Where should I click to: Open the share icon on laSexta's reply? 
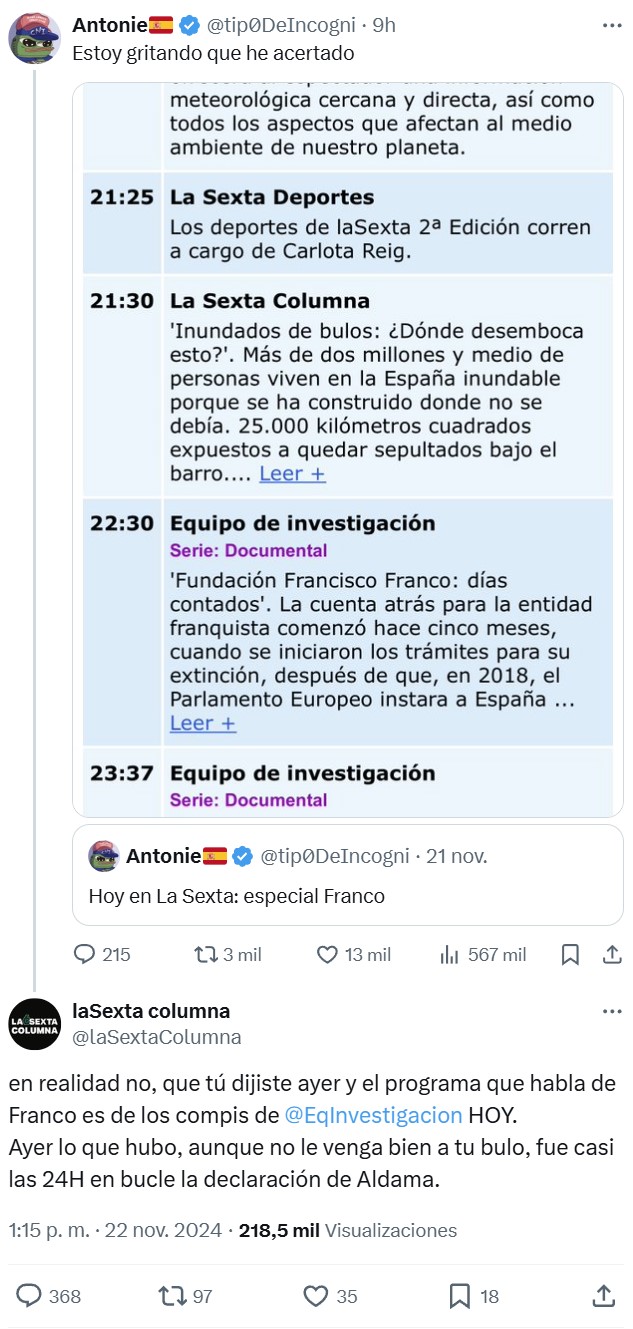pyautogui.click(x=605, y=1296)
